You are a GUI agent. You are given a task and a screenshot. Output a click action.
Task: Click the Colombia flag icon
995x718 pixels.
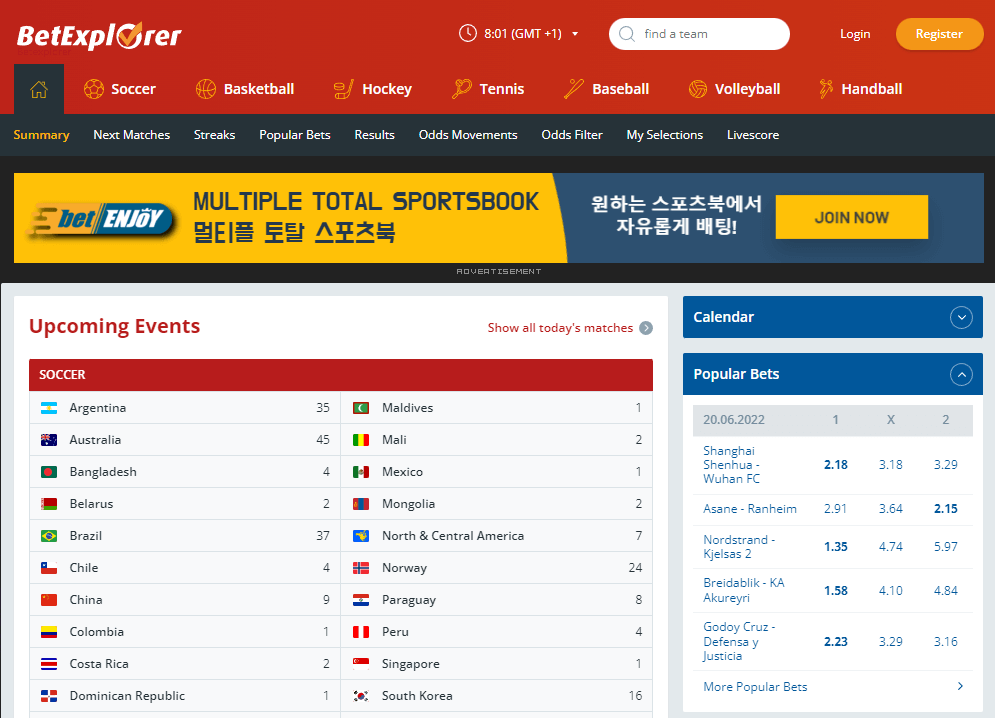(x=49, y=632)
